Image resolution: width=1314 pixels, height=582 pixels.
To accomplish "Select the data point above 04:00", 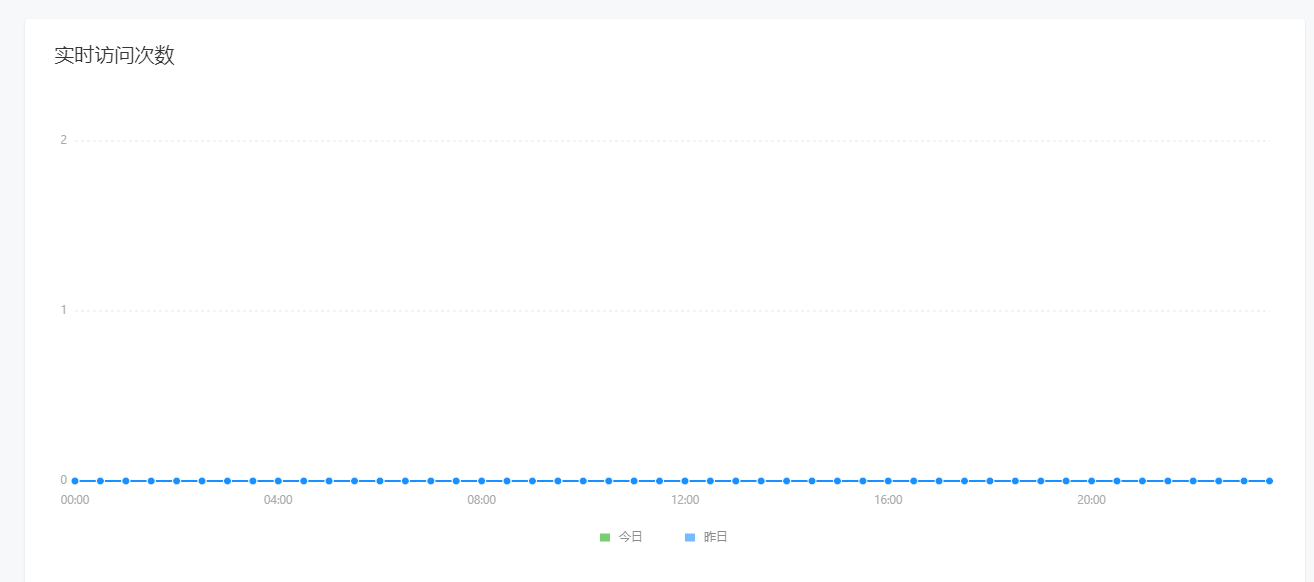I will pyautogui.click(x=278, y=481).
